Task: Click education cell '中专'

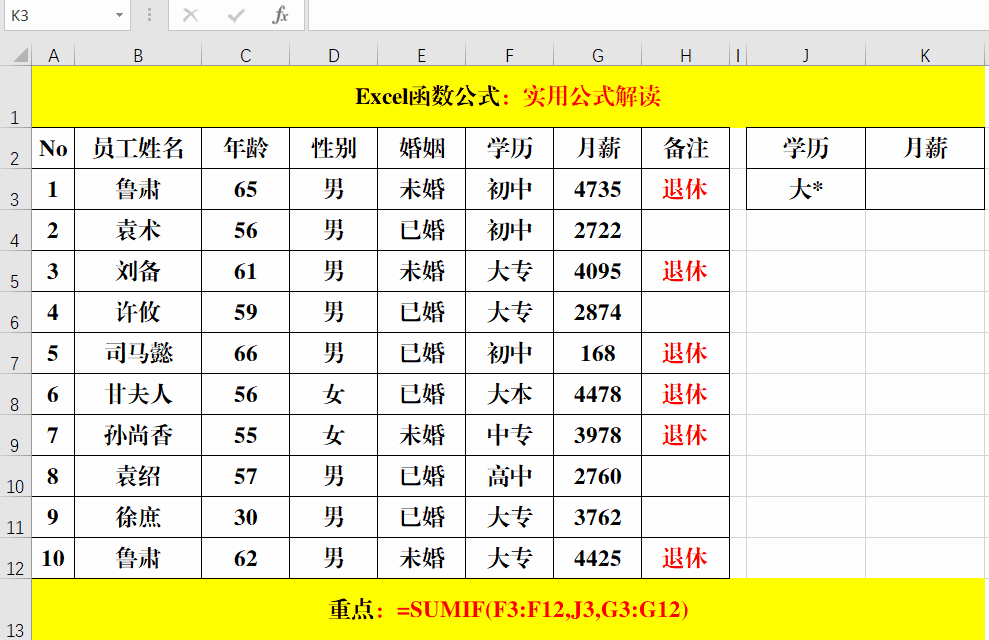Action: [510, 435]
